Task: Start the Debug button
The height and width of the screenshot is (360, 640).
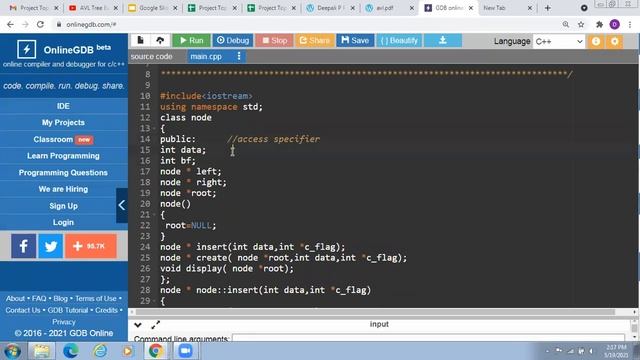Action: pyautogui.click(x=233, y=40)
